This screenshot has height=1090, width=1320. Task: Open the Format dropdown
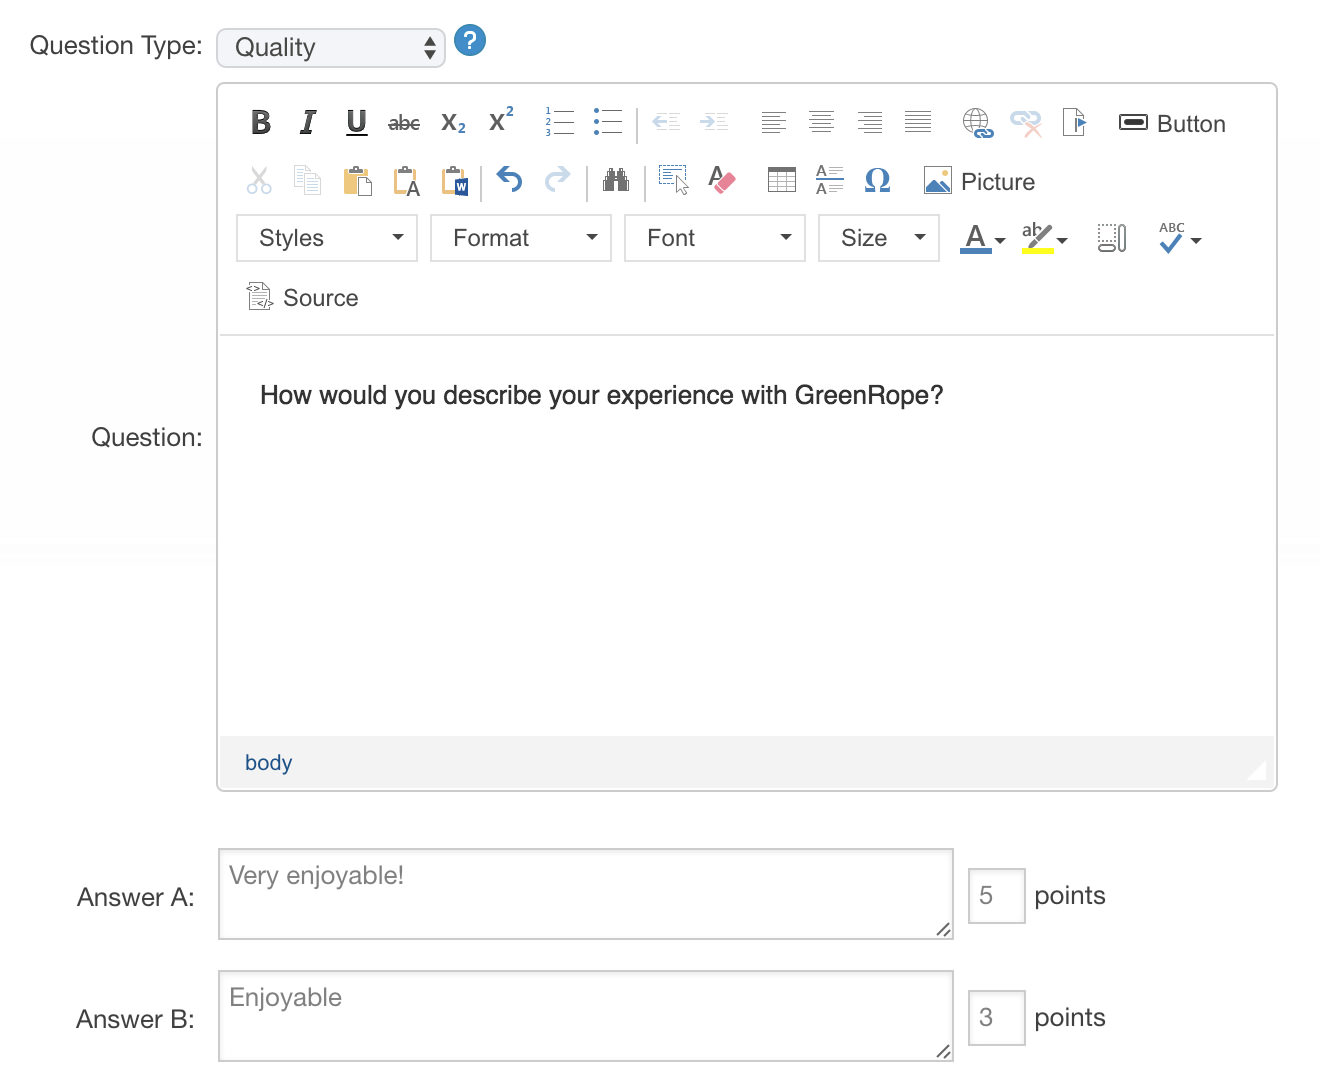[521, 238]
